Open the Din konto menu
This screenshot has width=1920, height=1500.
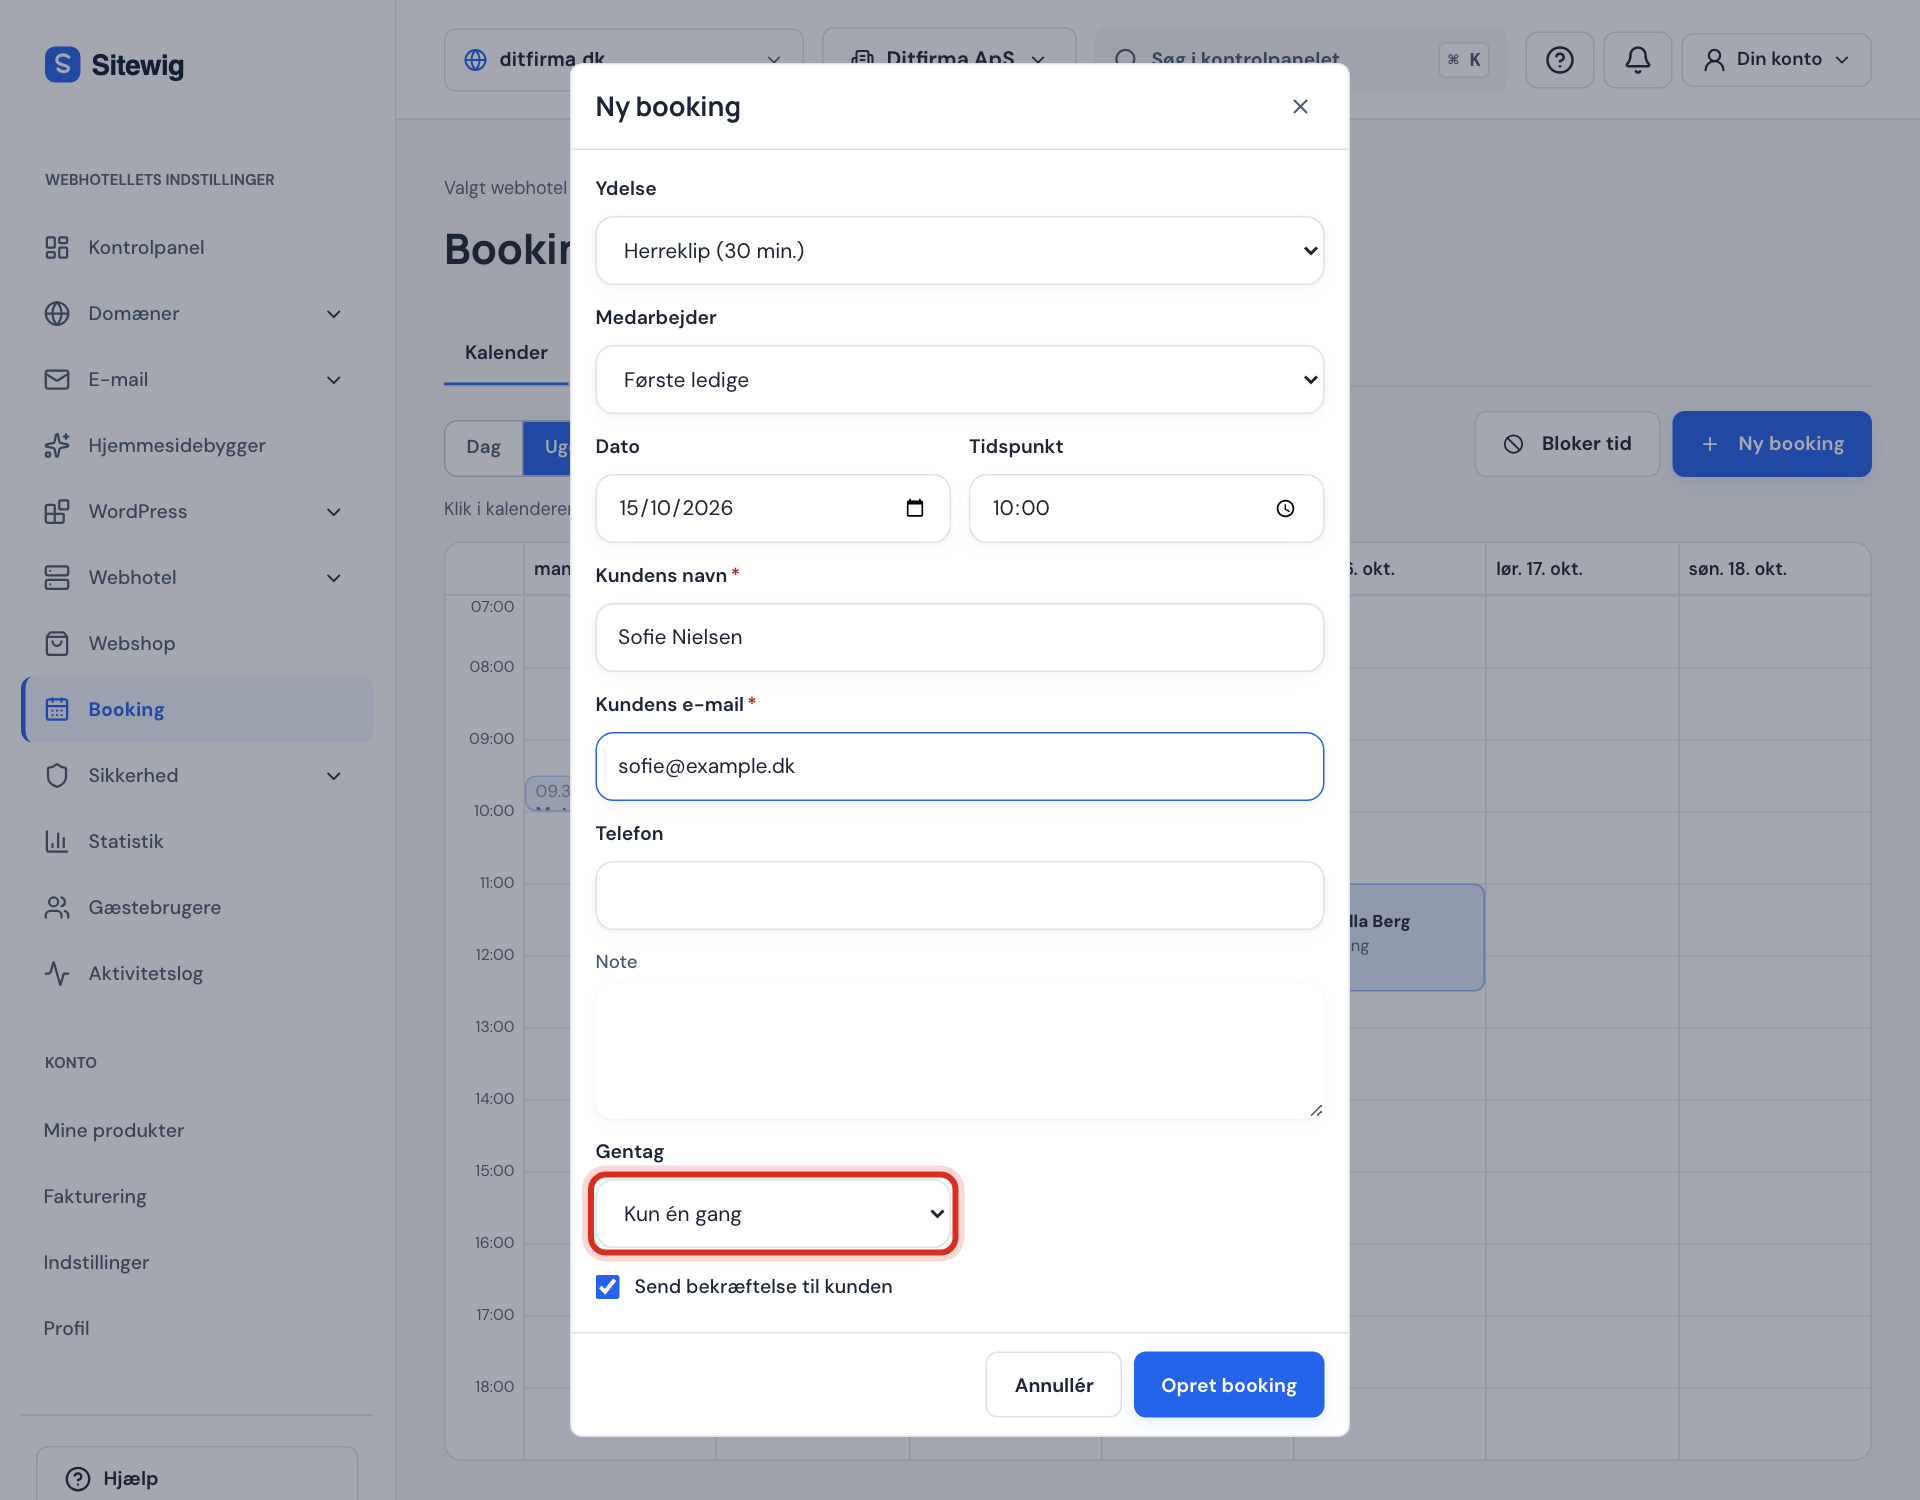coord(1776,60)
